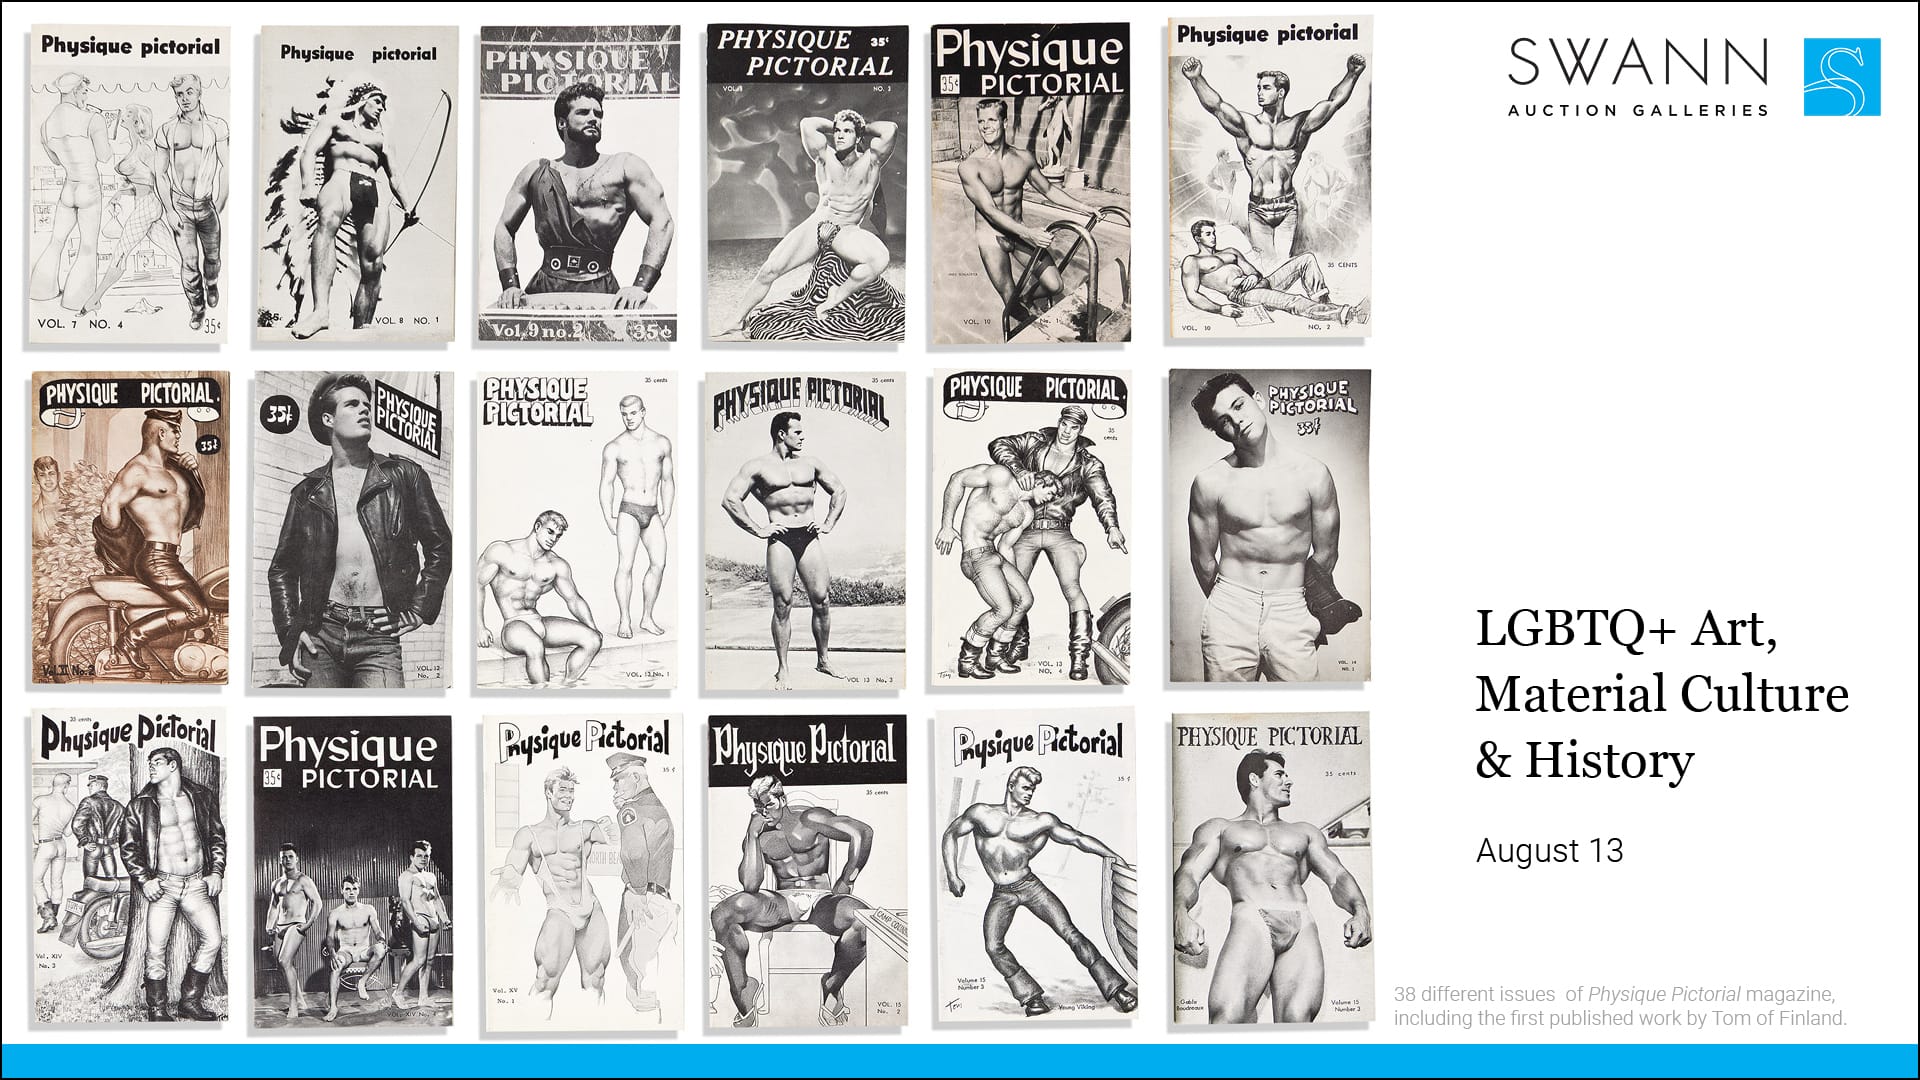Open the Vol. 13 No. 4 bikers cover
Image resolution: width=1920 pixels, height=1080 pixels.
(x=1032, y=528)
